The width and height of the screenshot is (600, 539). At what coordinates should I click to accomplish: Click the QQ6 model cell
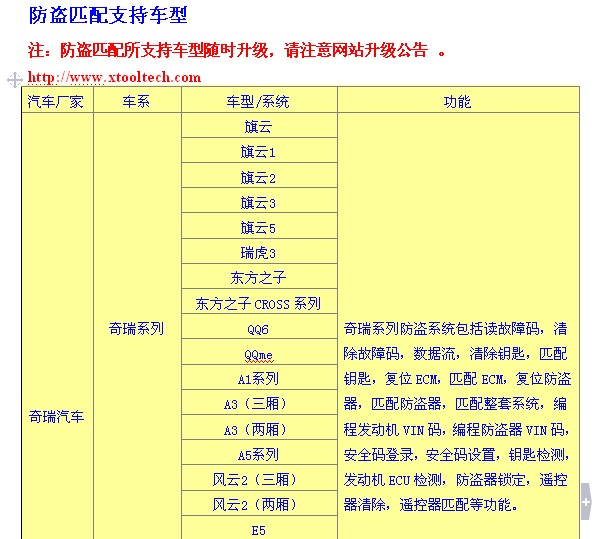pos(258,329)
